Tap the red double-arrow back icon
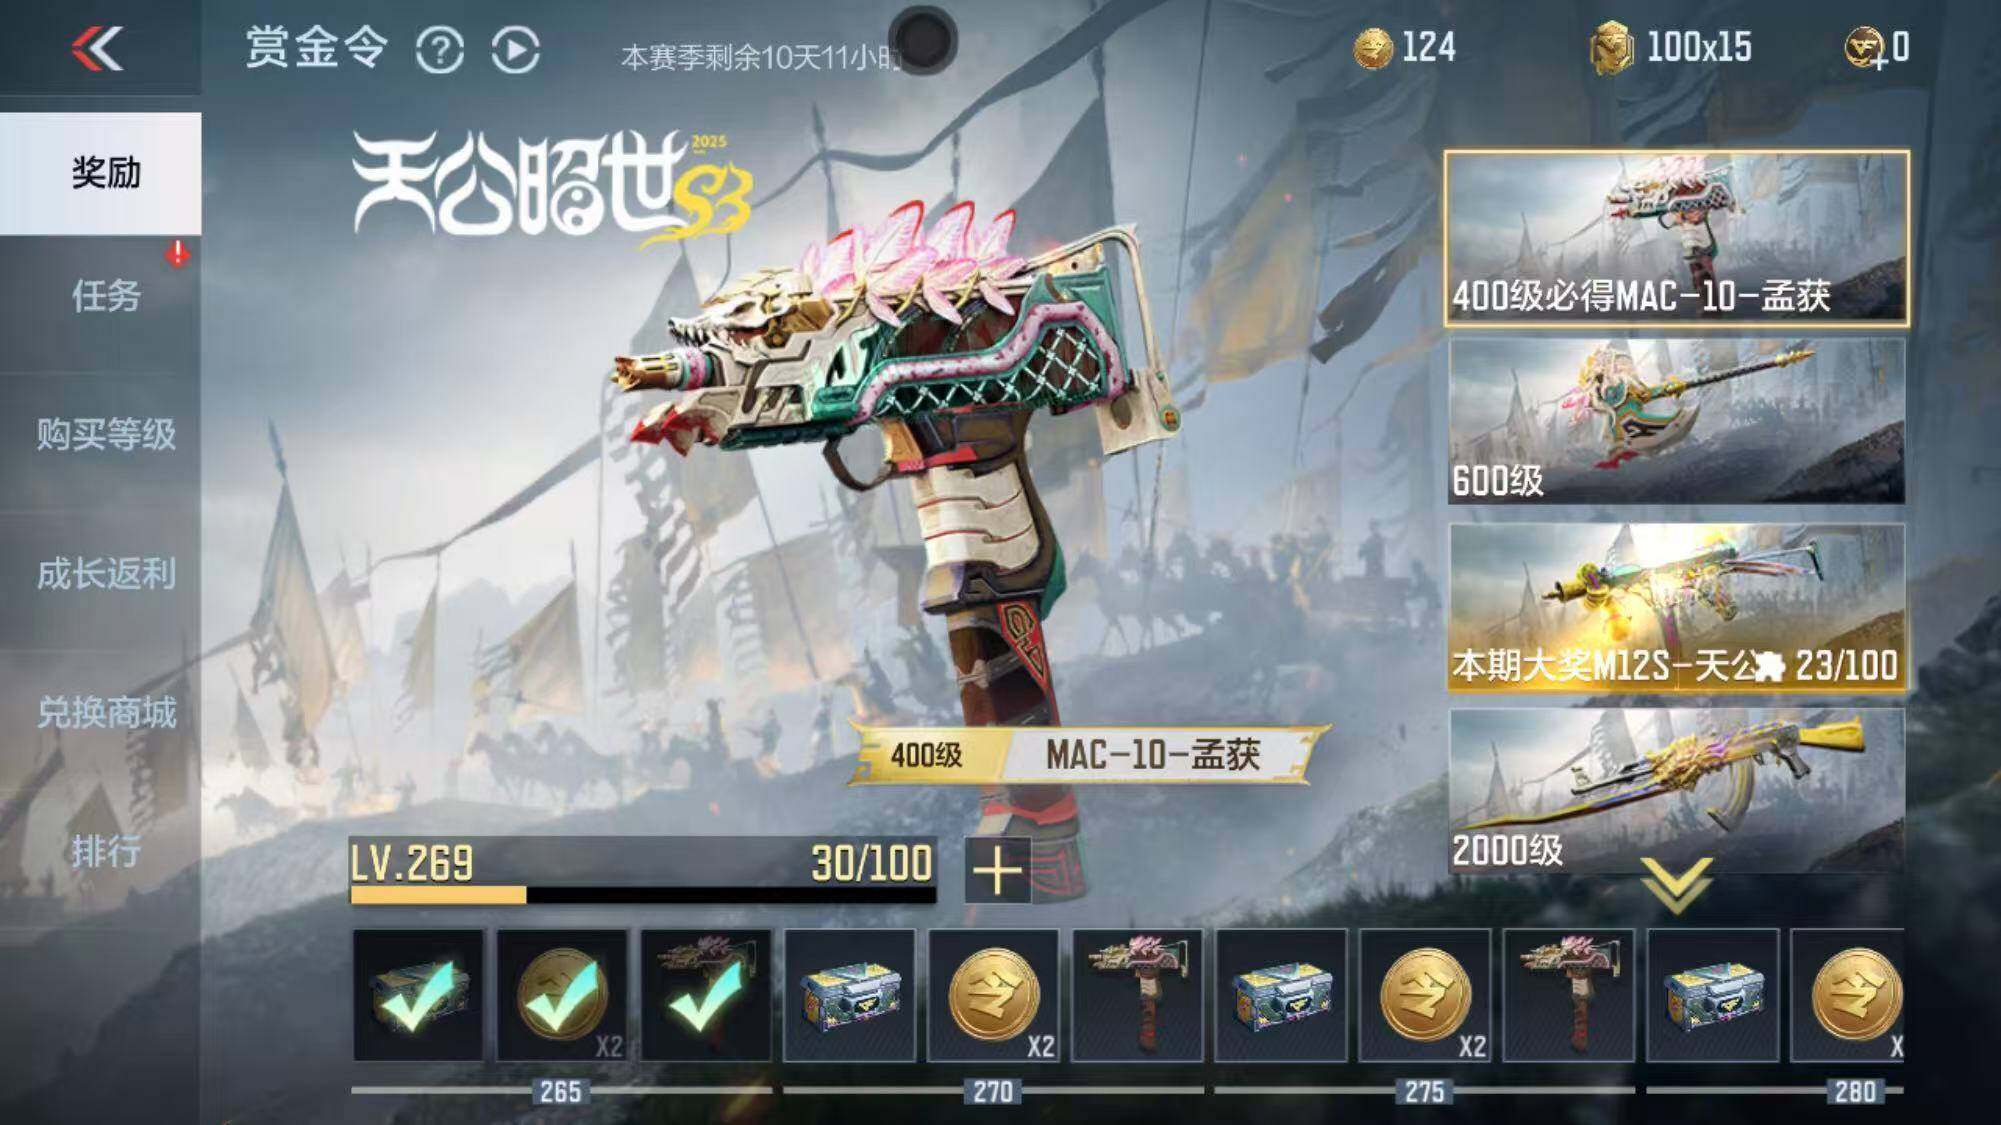The width and height of the screenshot is (2001, 1125). [x=98, y=48]
